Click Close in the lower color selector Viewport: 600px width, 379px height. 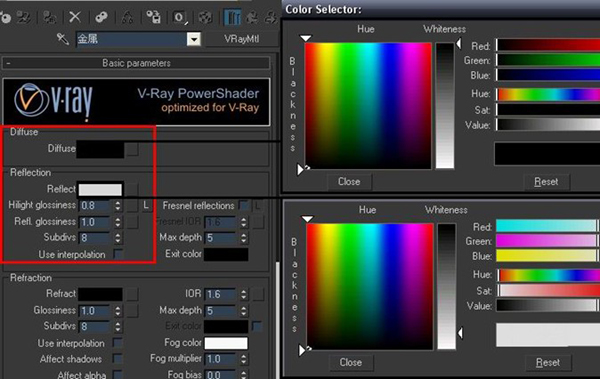[x=351, y=362]
